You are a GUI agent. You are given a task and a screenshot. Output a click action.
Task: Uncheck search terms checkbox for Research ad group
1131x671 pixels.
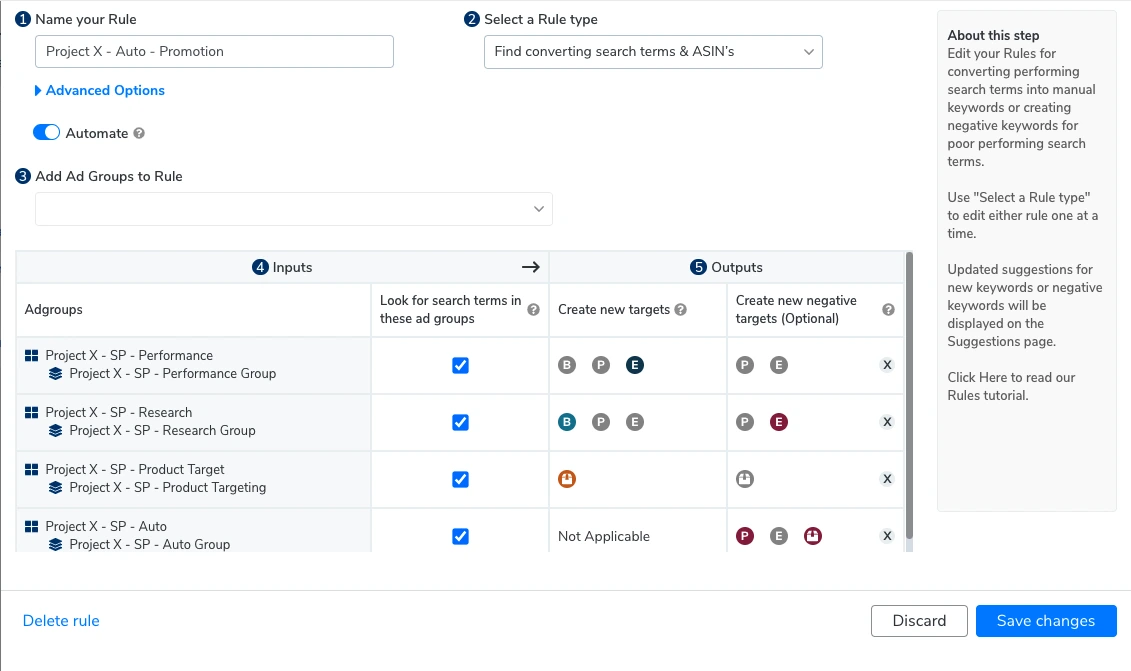[460, 422]
